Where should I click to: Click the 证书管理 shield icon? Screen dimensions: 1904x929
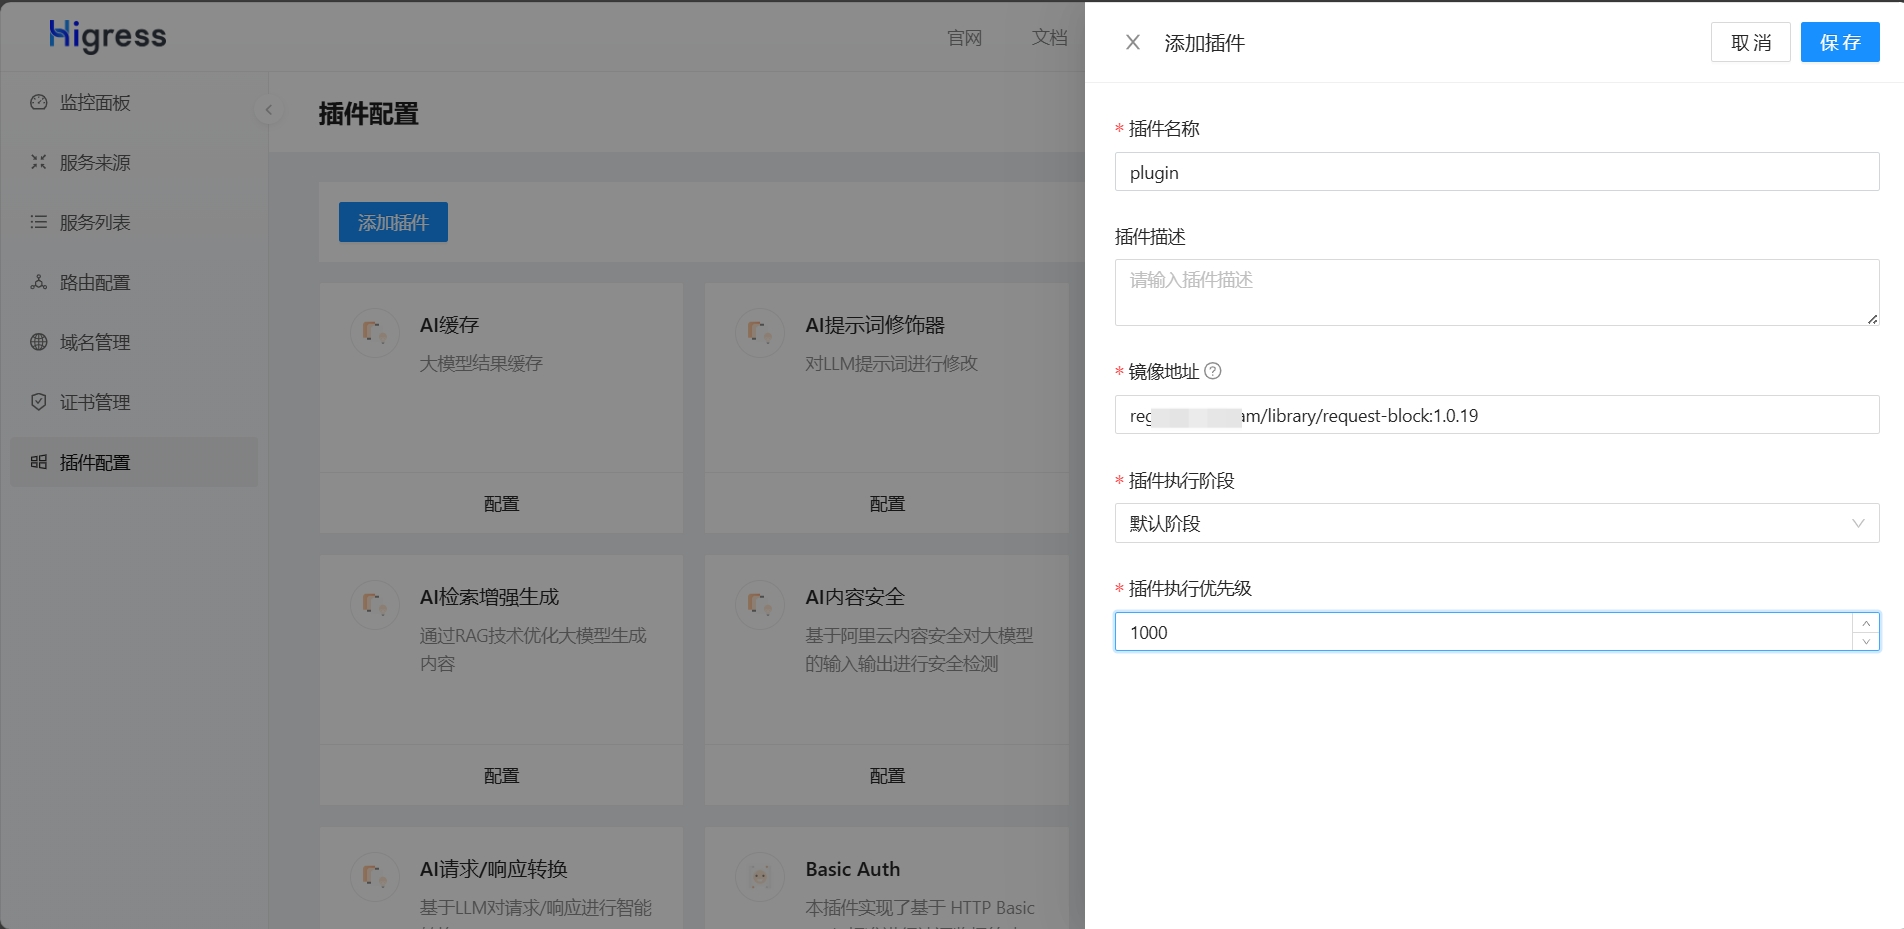click(39, 402)
